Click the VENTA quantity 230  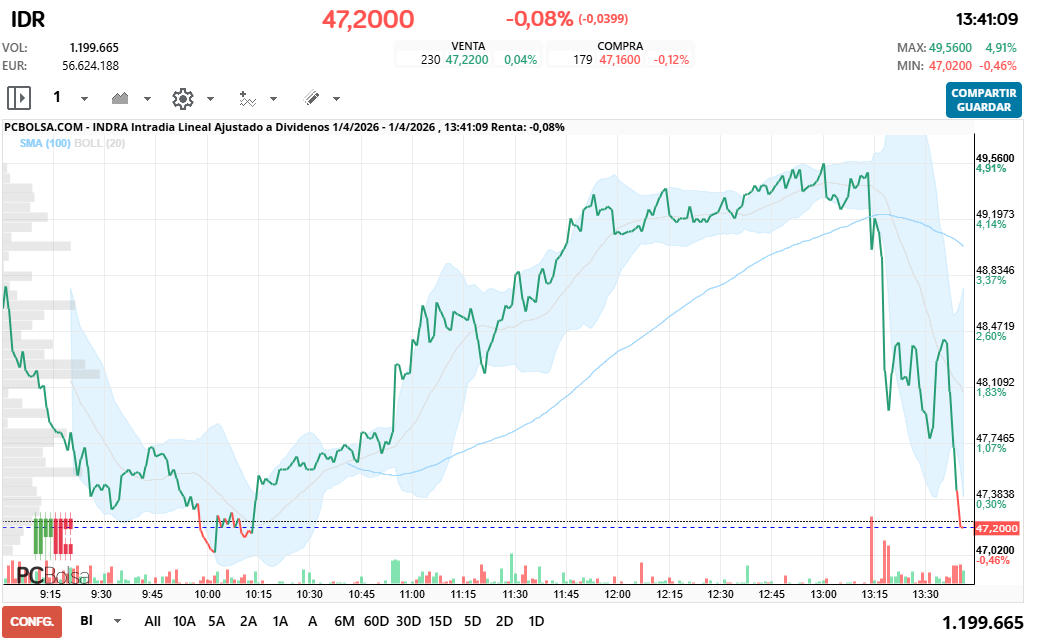click(x=430, y=60)
